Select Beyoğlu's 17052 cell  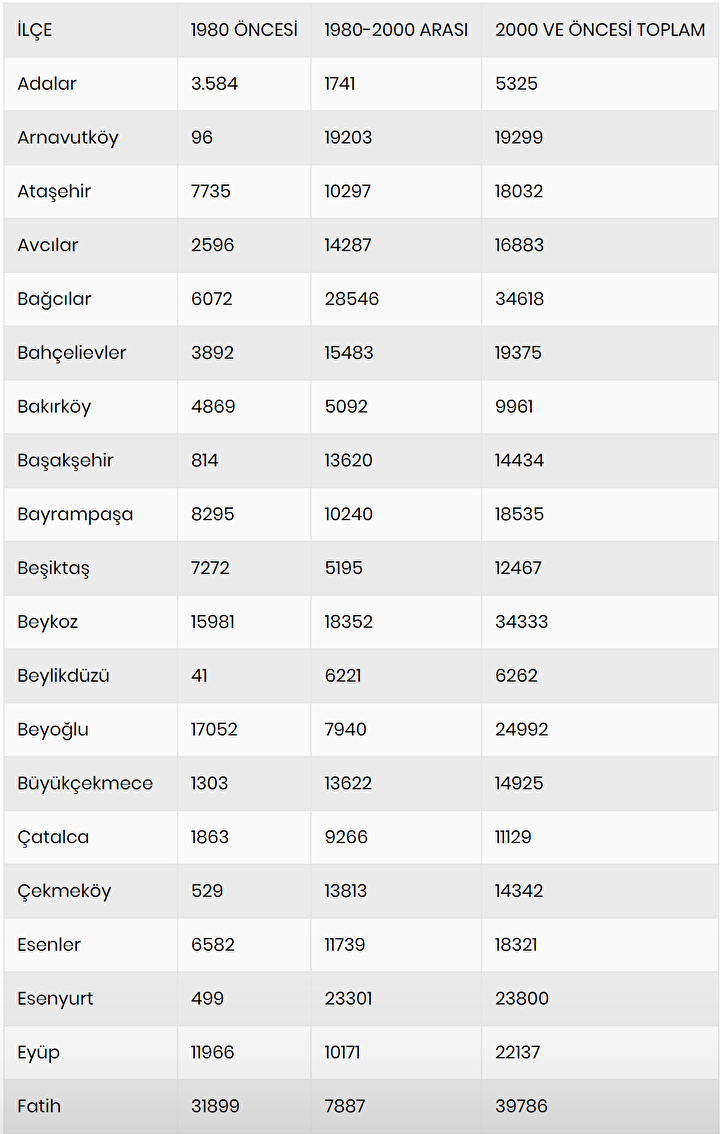click(x=214, y=730)
